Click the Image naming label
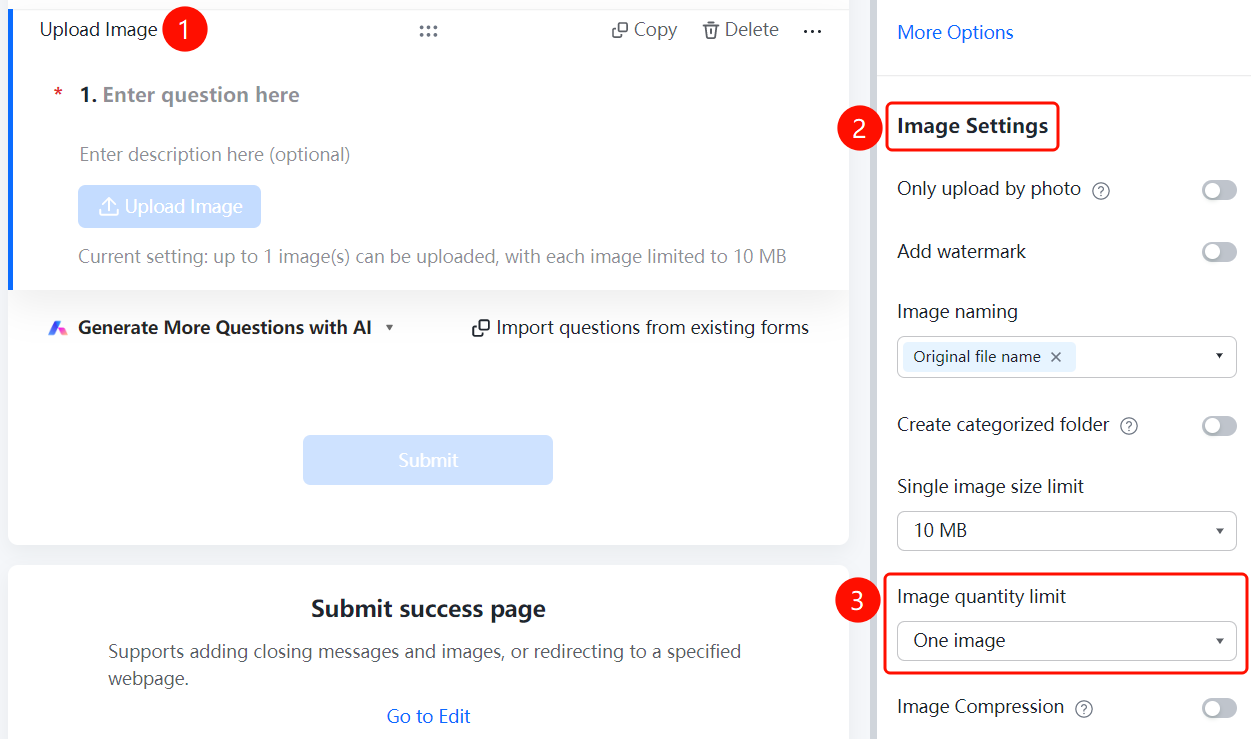Screen dimensions: 1251x739 pyautogui.click(x=957, y=312)
